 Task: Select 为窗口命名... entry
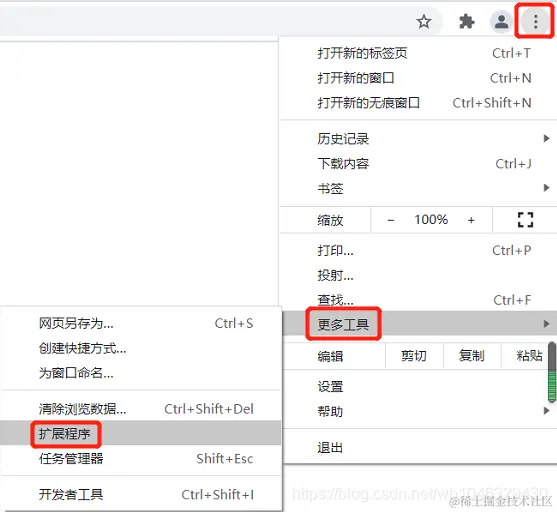point(141,373)
